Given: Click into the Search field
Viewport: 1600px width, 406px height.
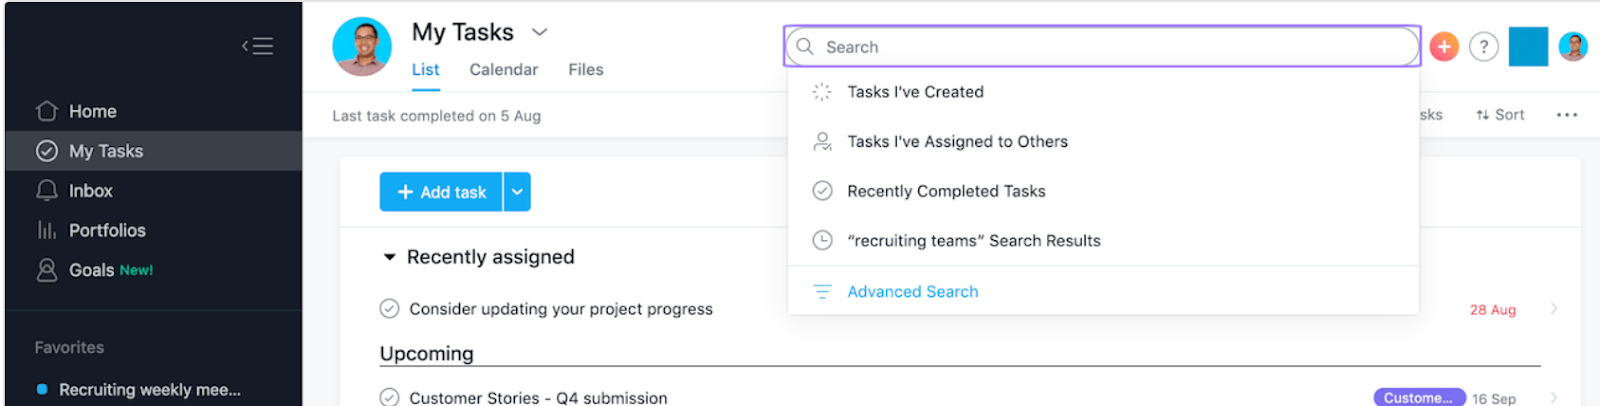Looking at the screenshot, I should click(x=1100, y=47).
